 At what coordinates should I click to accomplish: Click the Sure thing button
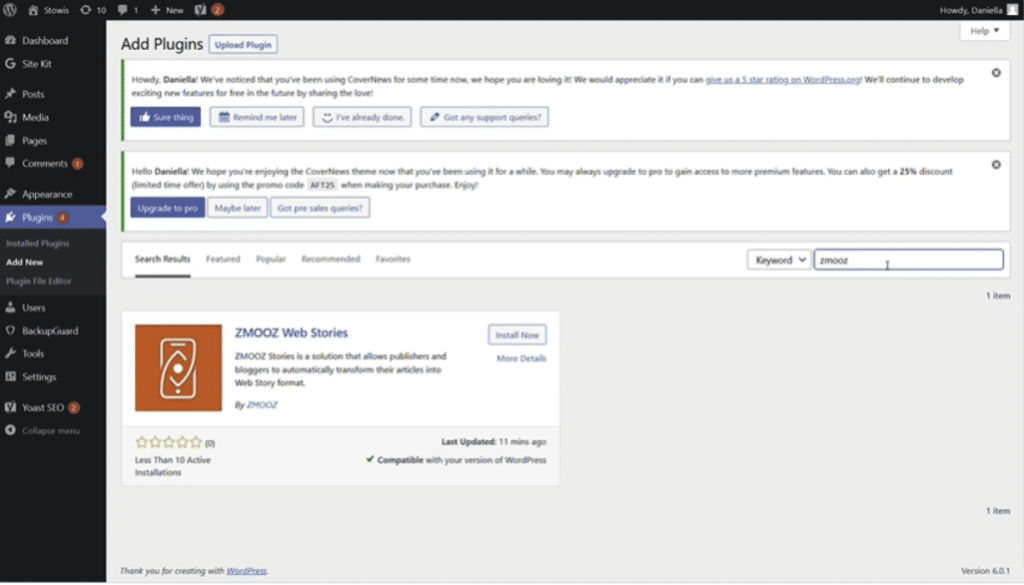(x=166, y=117)
